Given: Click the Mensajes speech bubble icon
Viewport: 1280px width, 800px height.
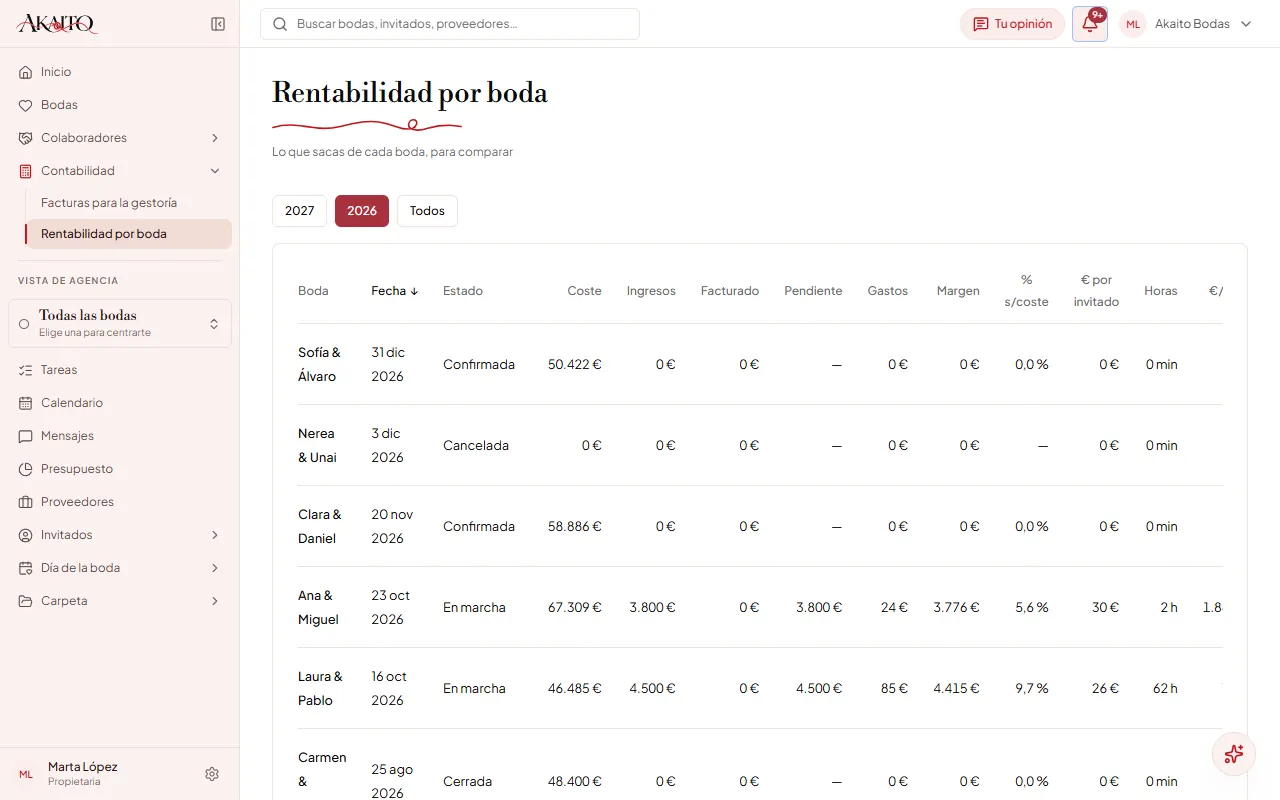Looking at the screenshot, I should [x=26, y=436].
